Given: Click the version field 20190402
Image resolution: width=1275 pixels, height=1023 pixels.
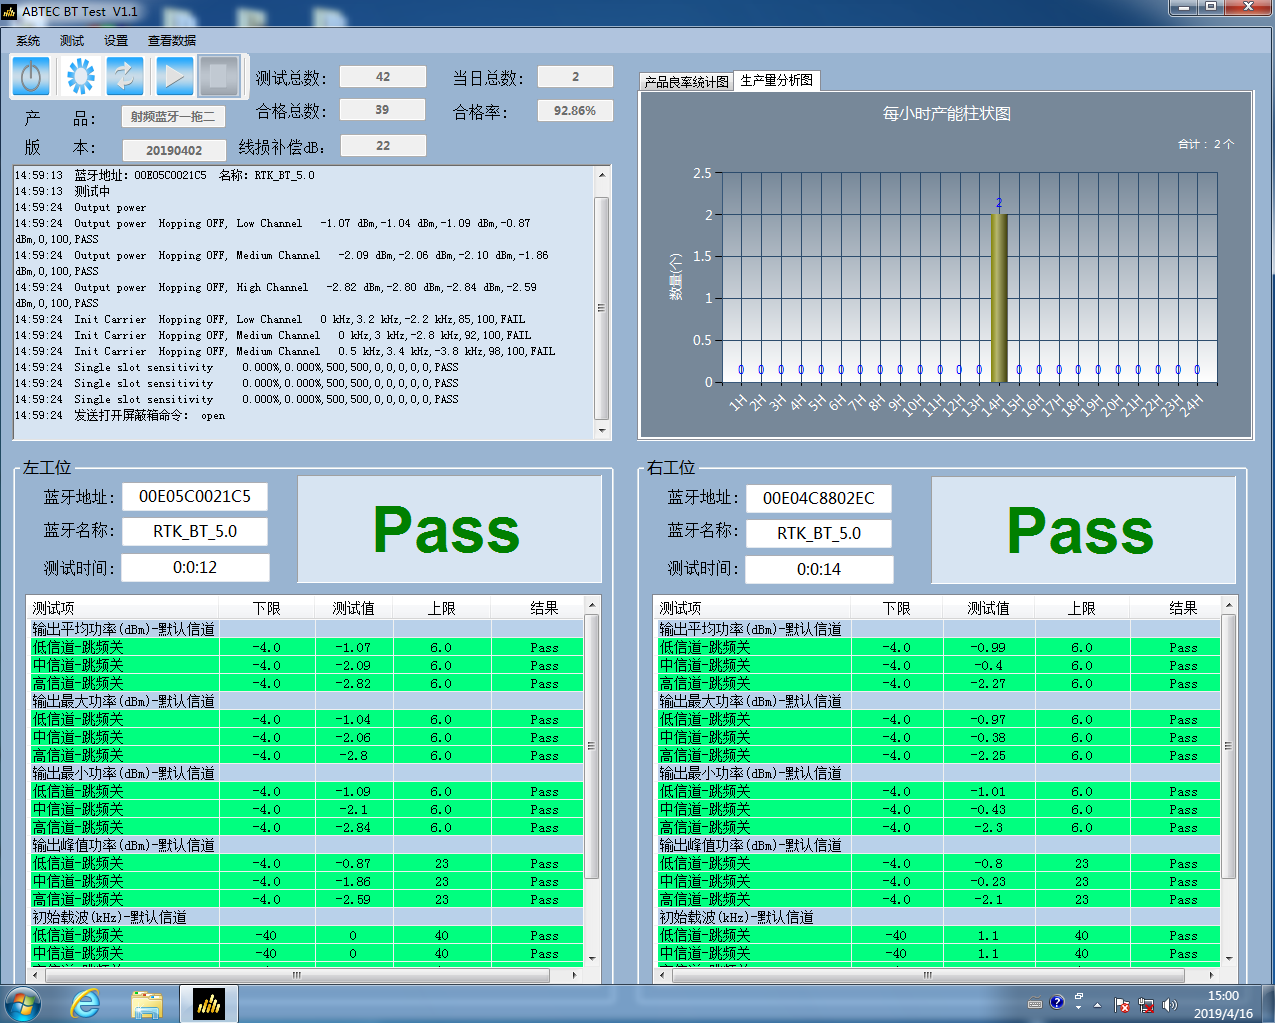Looking at the screenshot, I should [174, 150].
